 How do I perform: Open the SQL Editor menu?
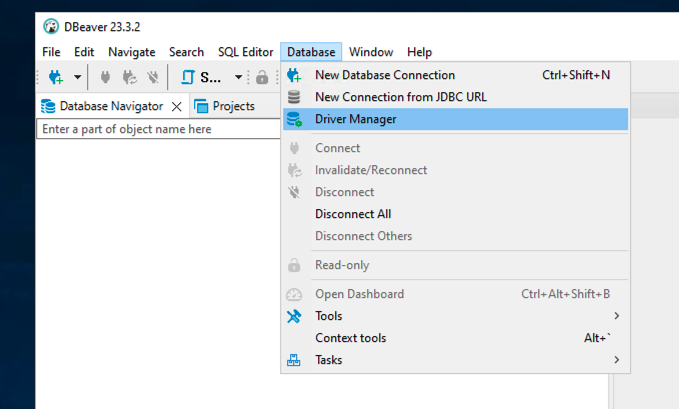[x=246, y=52]
